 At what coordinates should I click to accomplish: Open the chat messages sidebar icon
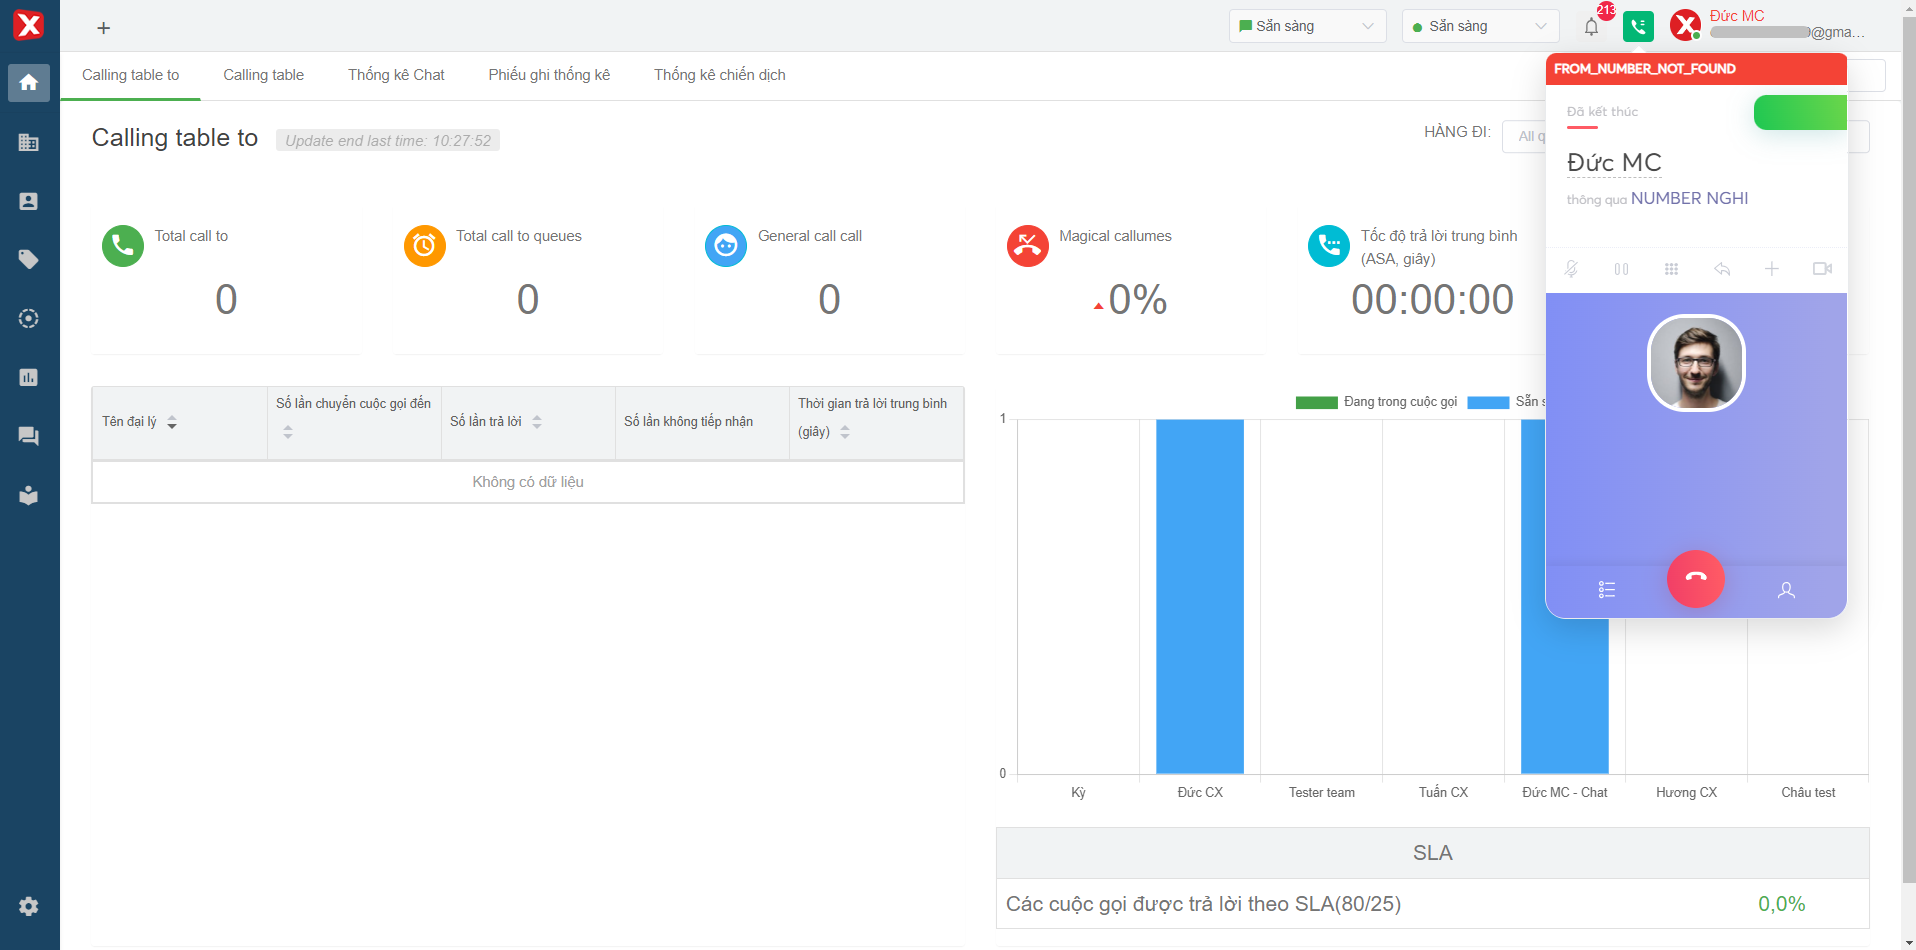pyautogui.click(x=29, y=436)
